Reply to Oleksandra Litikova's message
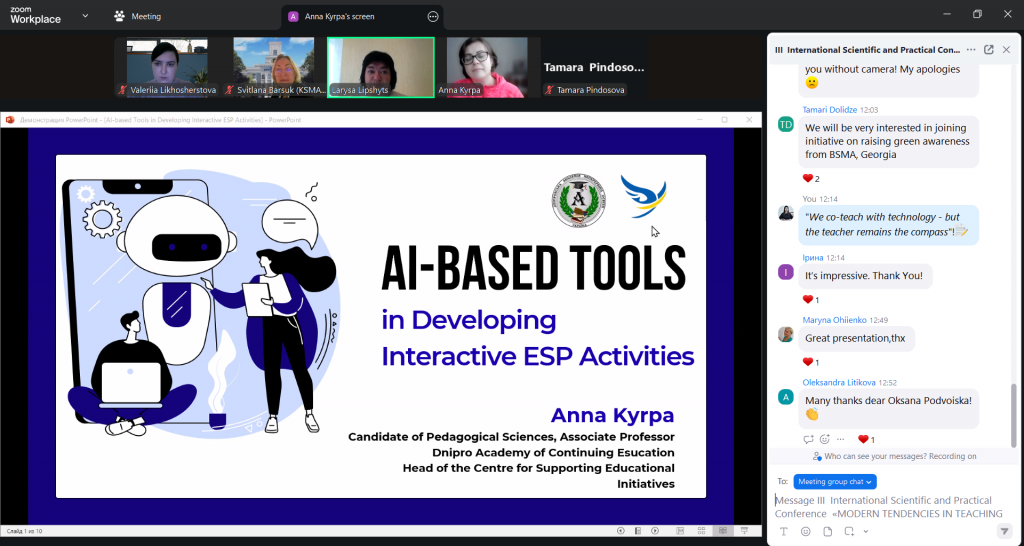 pos(808,439)
